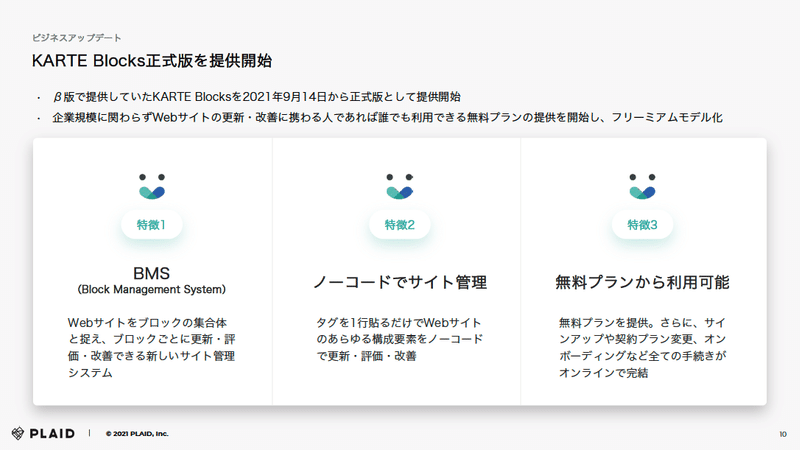Click the title KARTE Blocks正式版を提供開始
The image size is (800, 450).
152,61
